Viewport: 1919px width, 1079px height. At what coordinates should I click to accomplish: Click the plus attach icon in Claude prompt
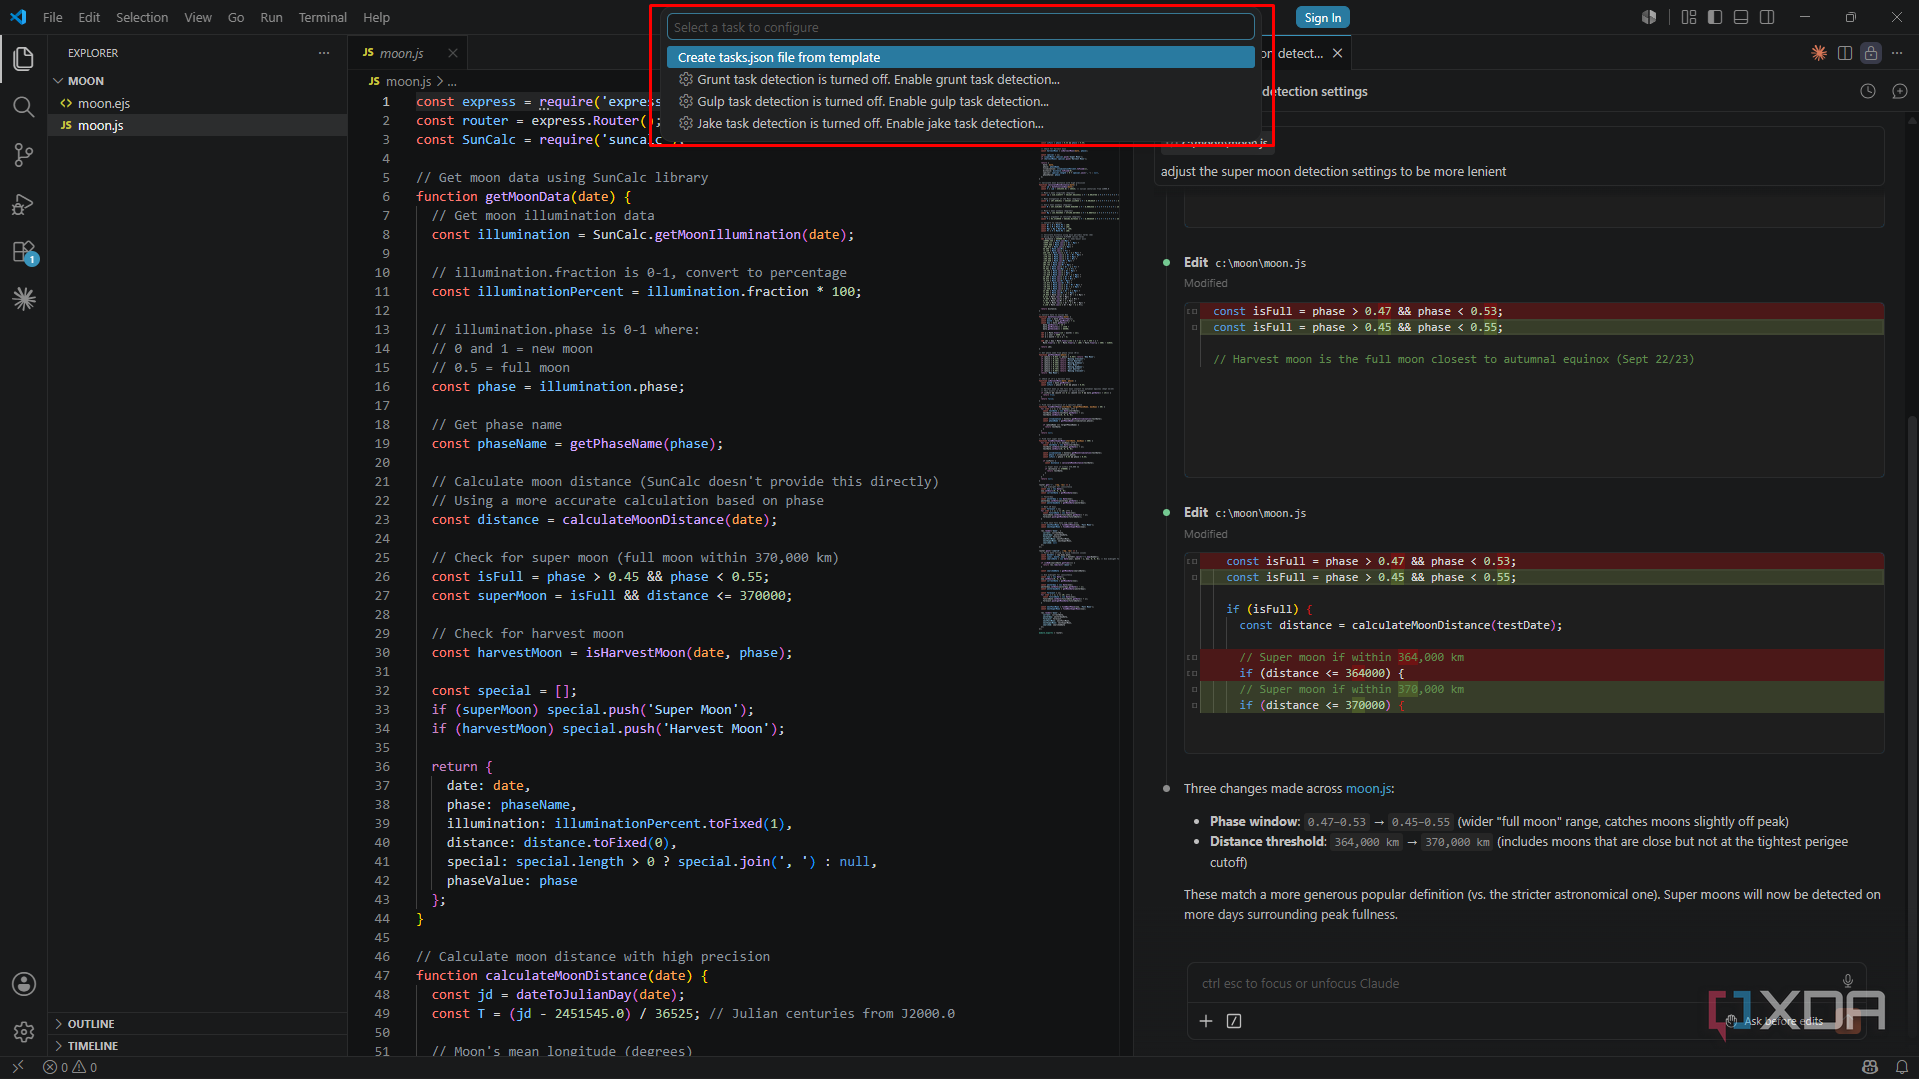coord(1206,1021)
